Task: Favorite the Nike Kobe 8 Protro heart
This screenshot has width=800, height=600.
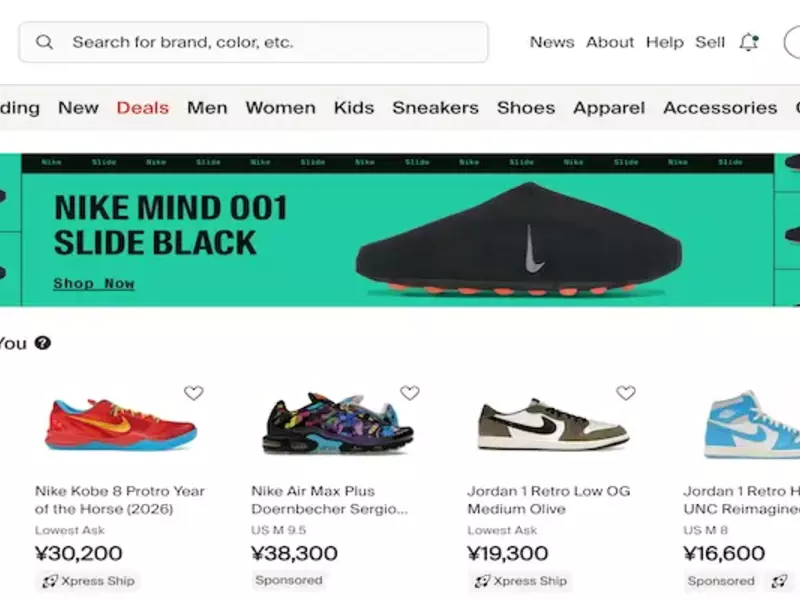Action: (x=193, y=393)
